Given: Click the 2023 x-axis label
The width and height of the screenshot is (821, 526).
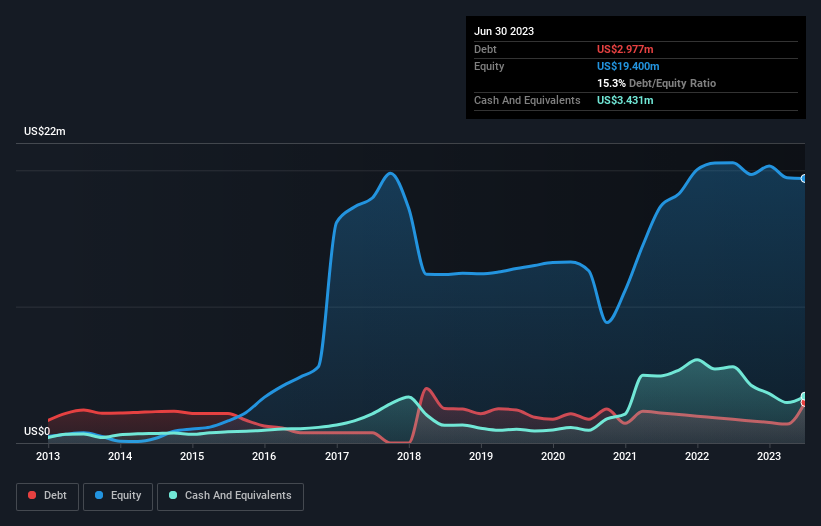Looking at the screenshot, I should pos(769,456).
